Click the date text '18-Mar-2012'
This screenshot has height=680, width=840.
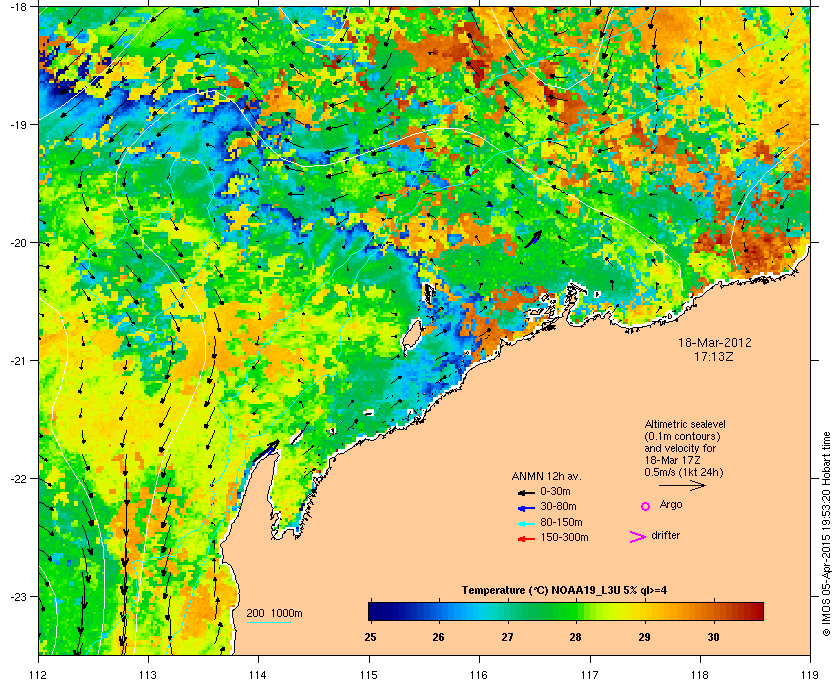point(715,342)
